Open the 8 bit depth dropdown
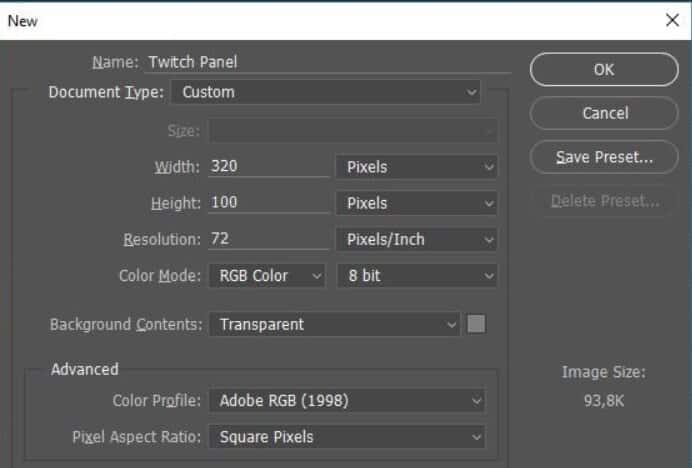Screen dimensions: 692x468 click(416, 276)
